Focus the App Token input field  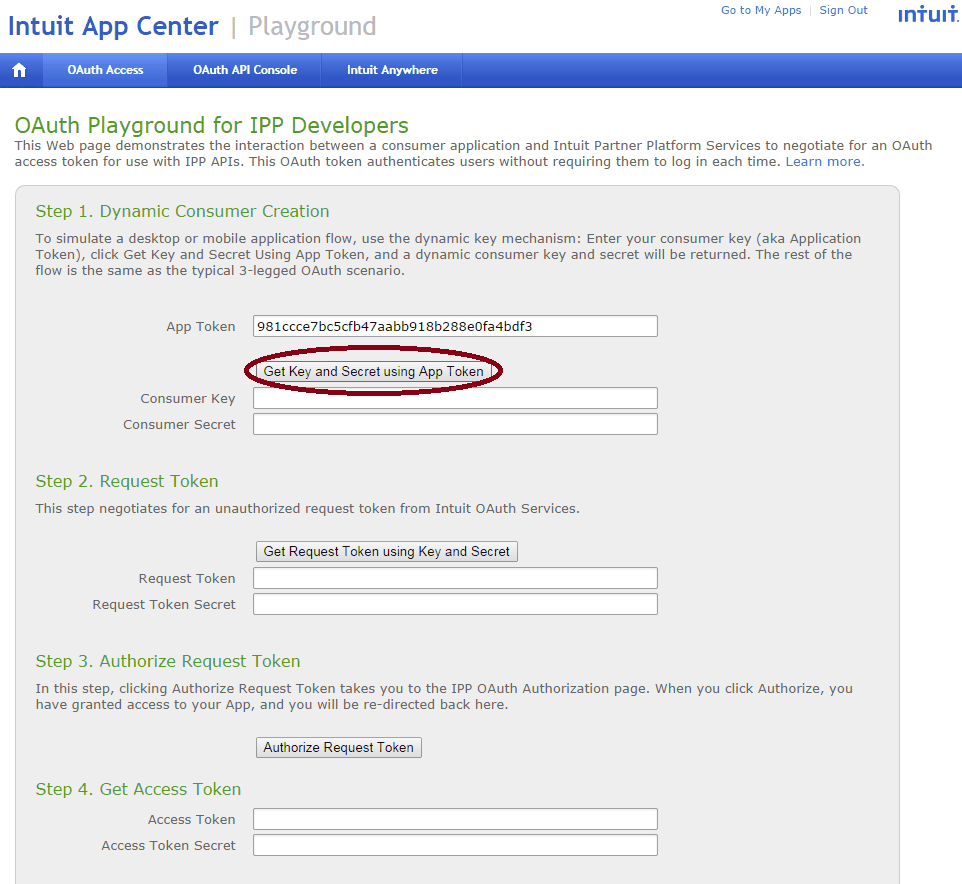coord(455,326)
